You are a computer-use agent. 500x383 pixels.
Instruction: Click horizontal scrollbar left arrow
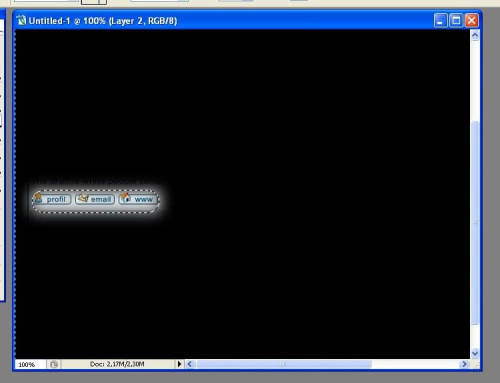coord(189,364)
